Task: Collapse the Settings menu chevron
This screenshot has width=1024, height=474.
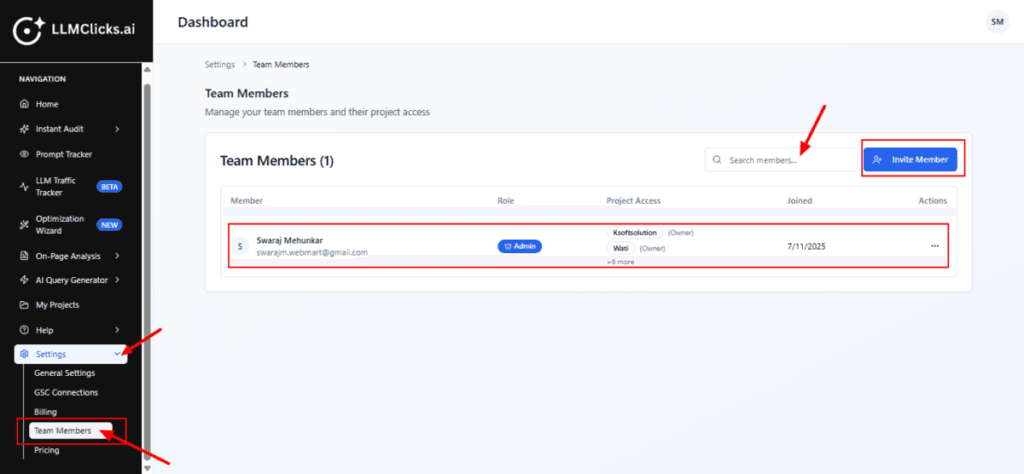Action: click(x=117, y=354)
